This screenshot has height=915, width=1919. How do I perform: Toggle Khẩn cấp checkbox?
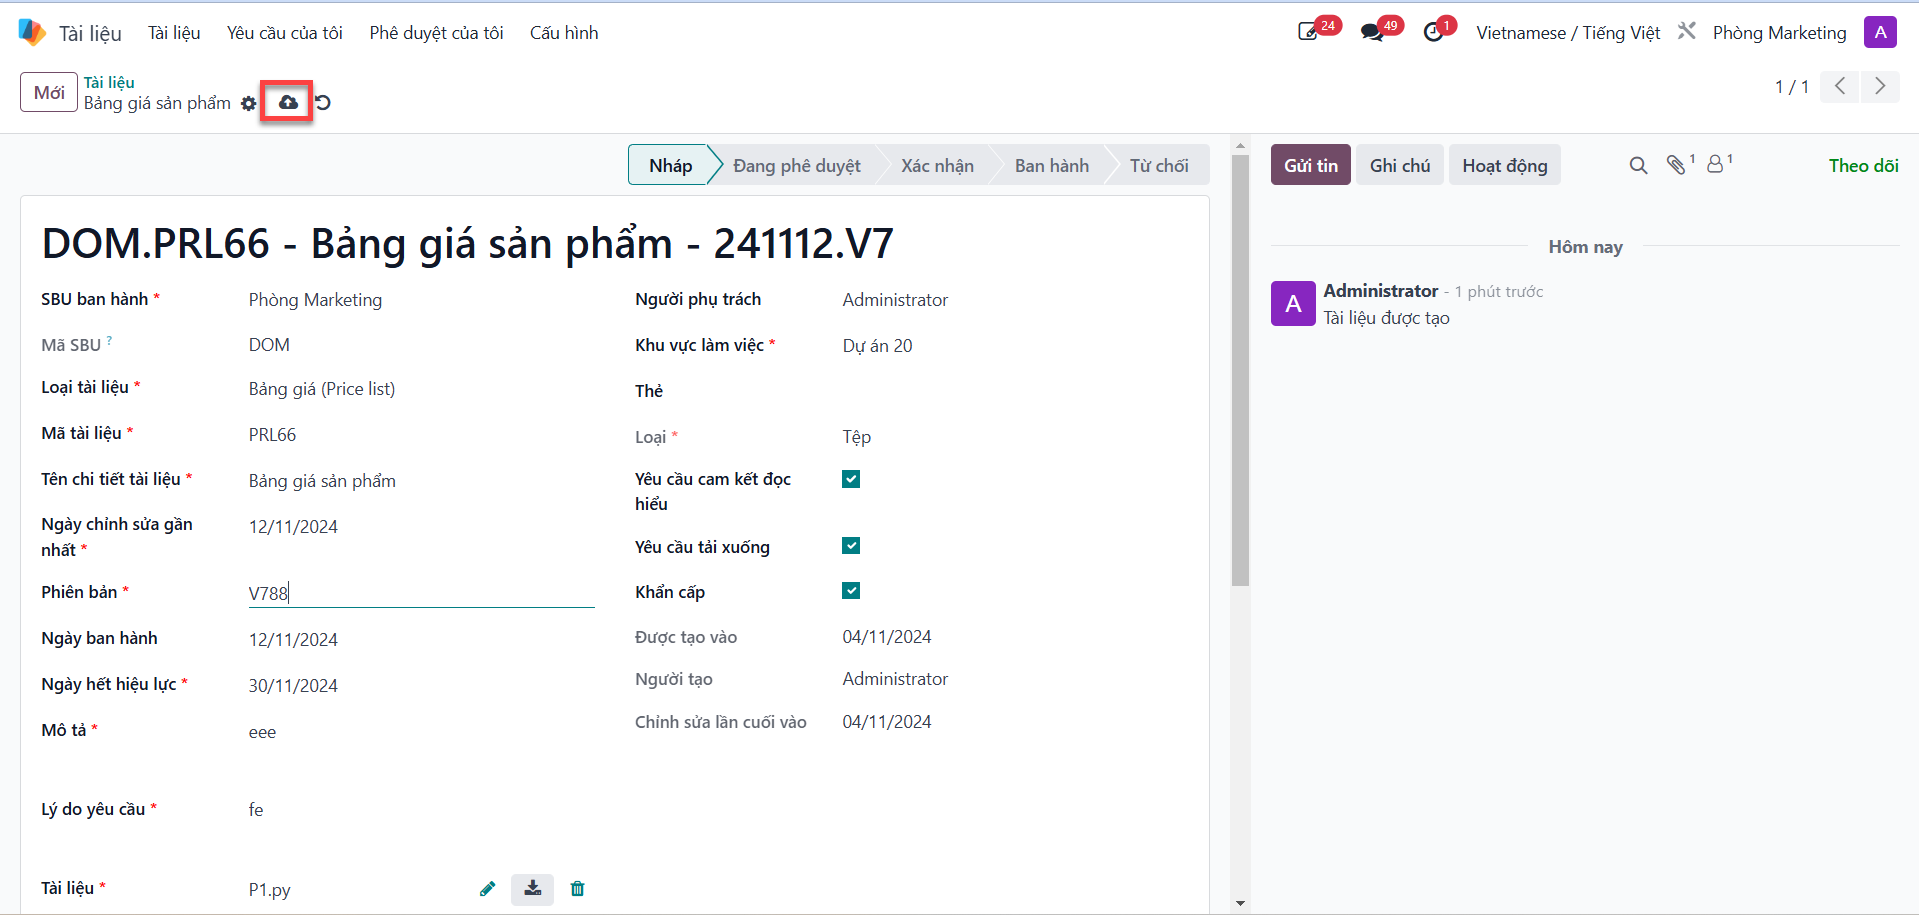click(x=851, y=591)
